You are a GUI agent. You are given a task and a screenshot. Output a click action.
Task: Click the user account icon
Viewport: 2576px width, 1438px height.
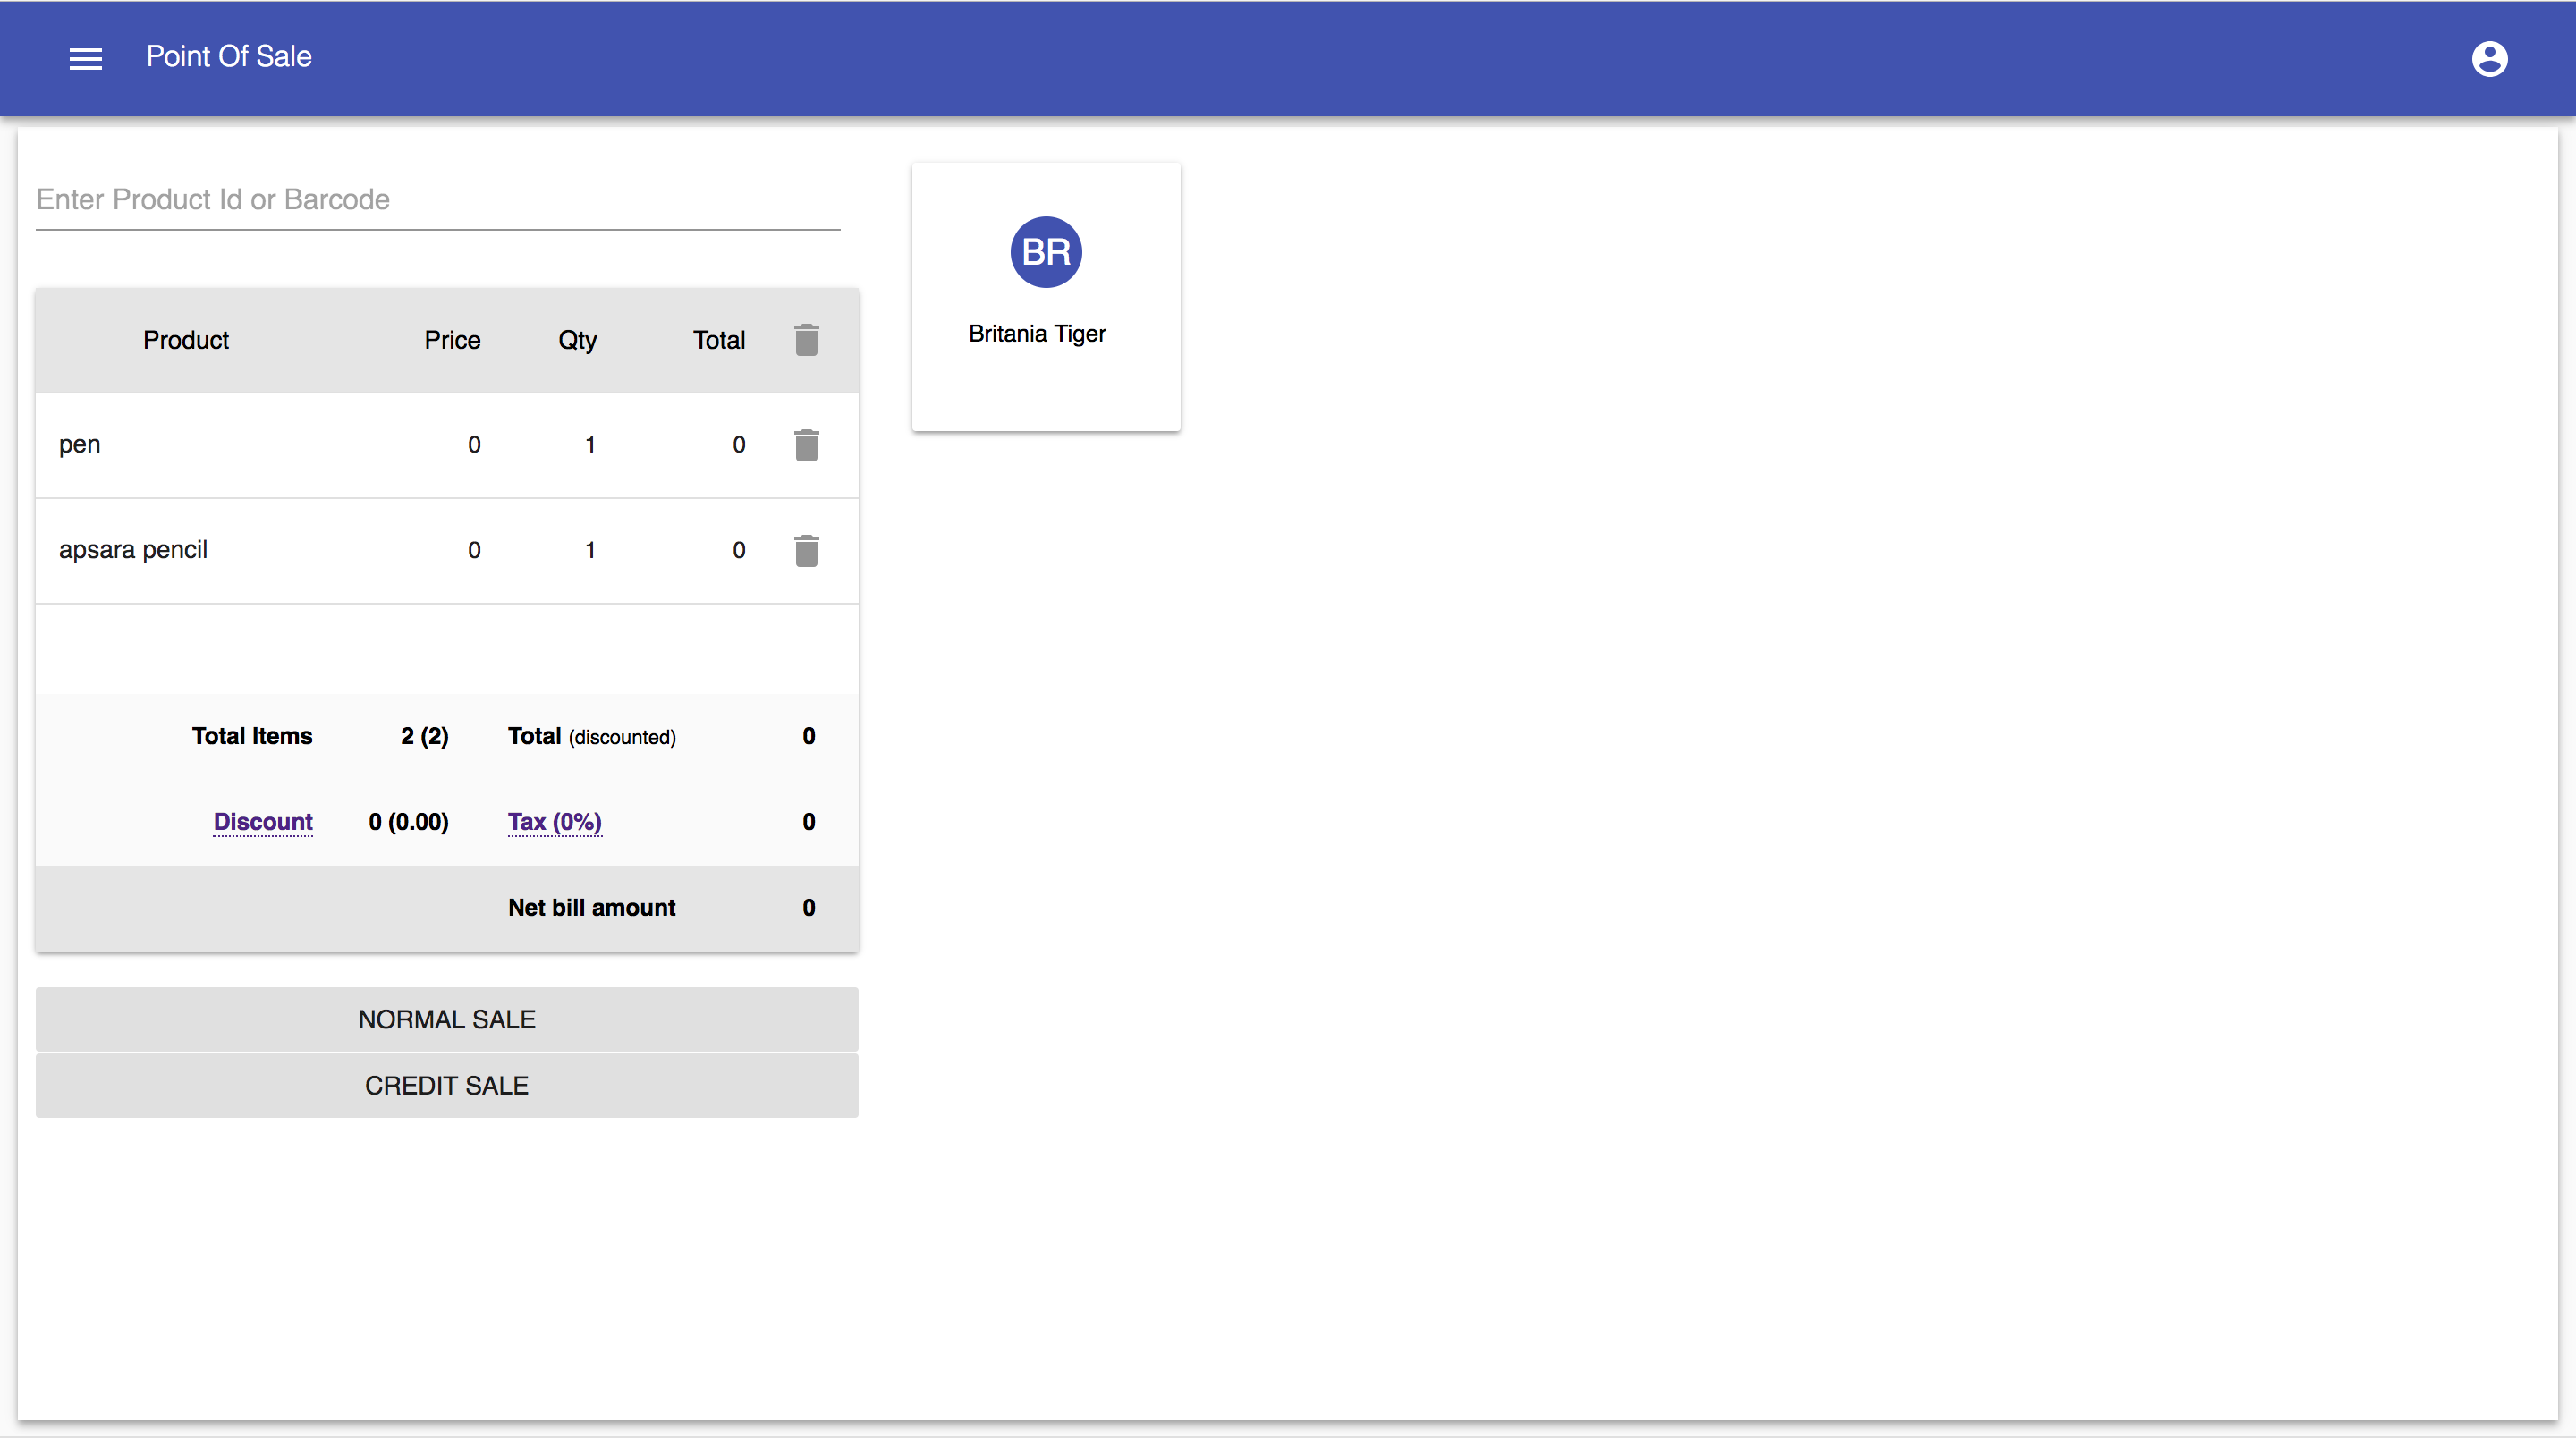tap(2489, 59)
